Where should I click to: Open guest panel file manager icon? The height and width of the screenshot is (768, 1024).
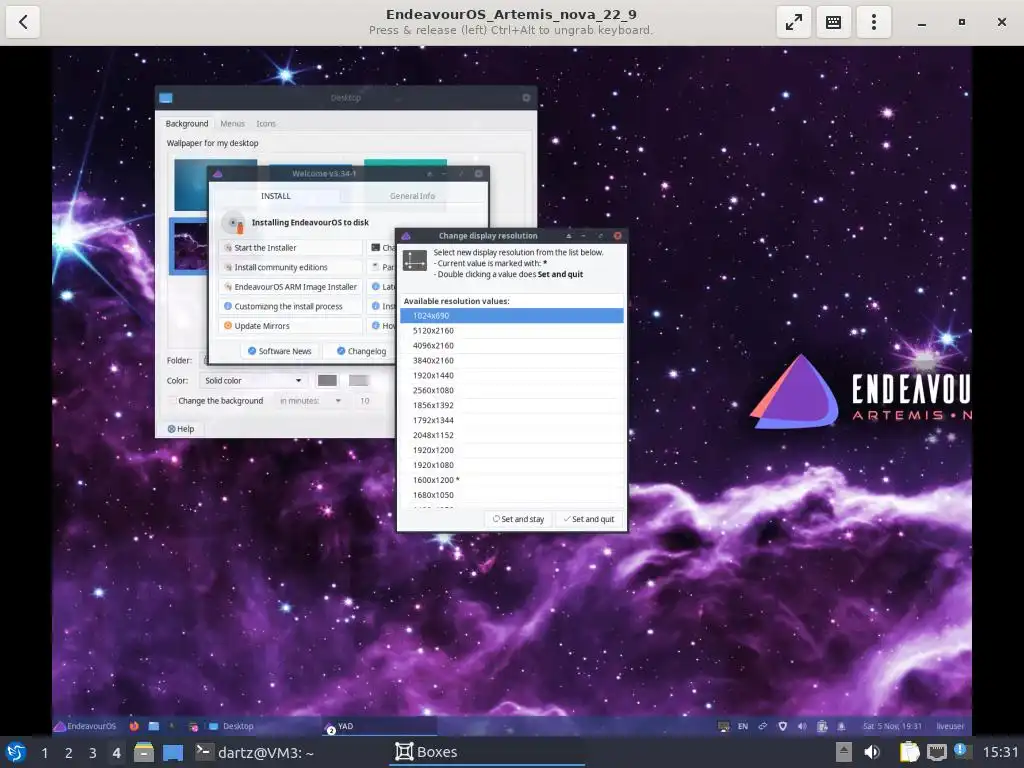click(x=153, y=726)
